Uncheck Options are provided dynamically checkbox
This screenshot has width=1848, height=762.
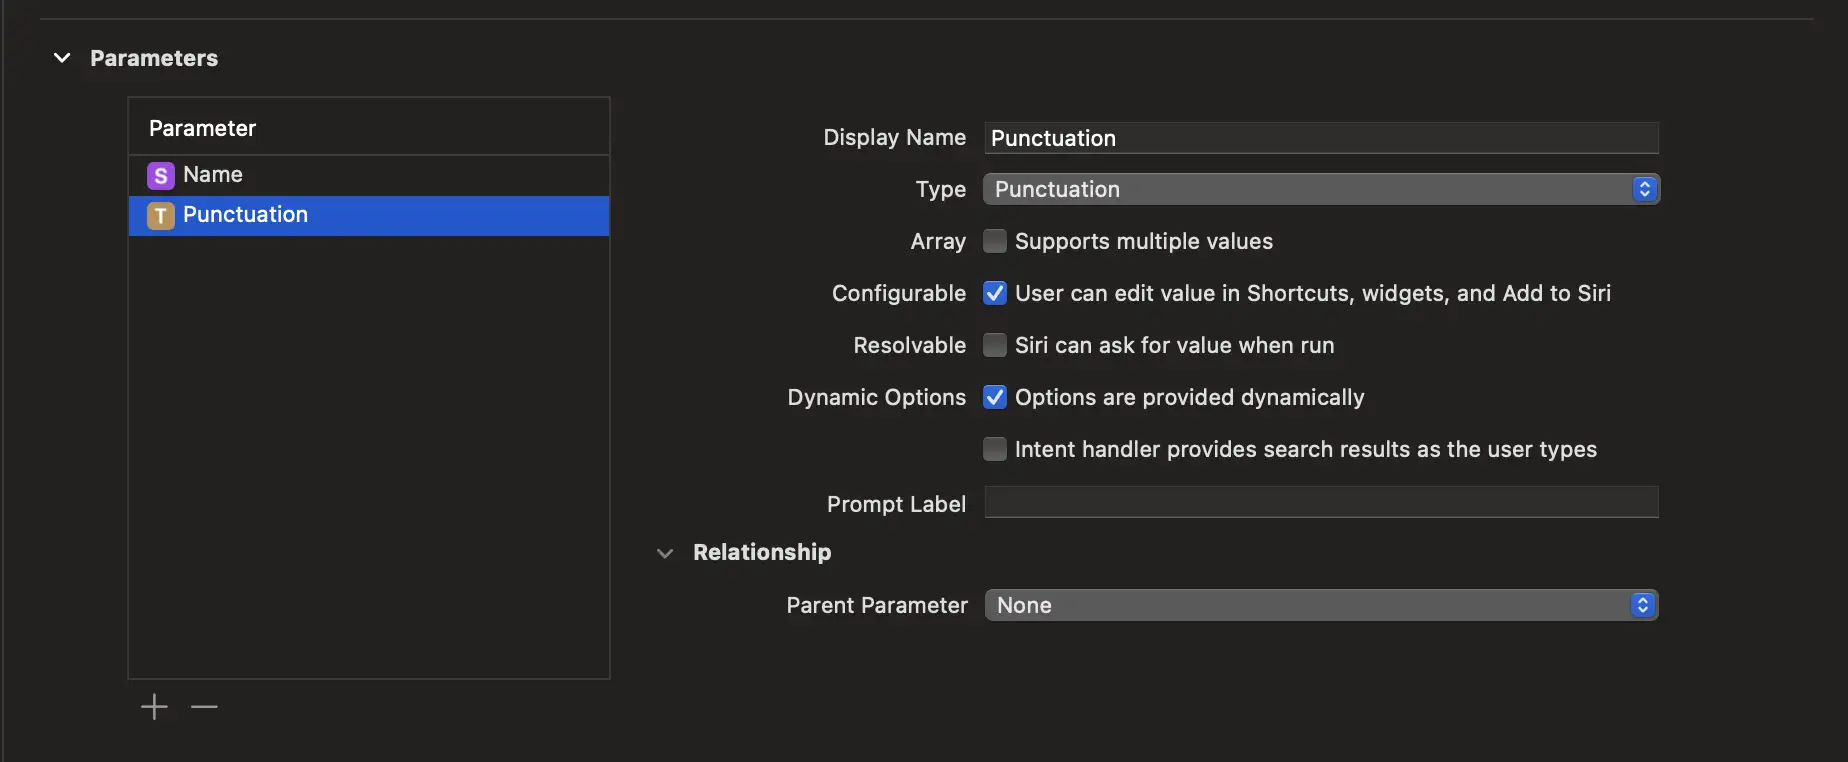[995, 397]
